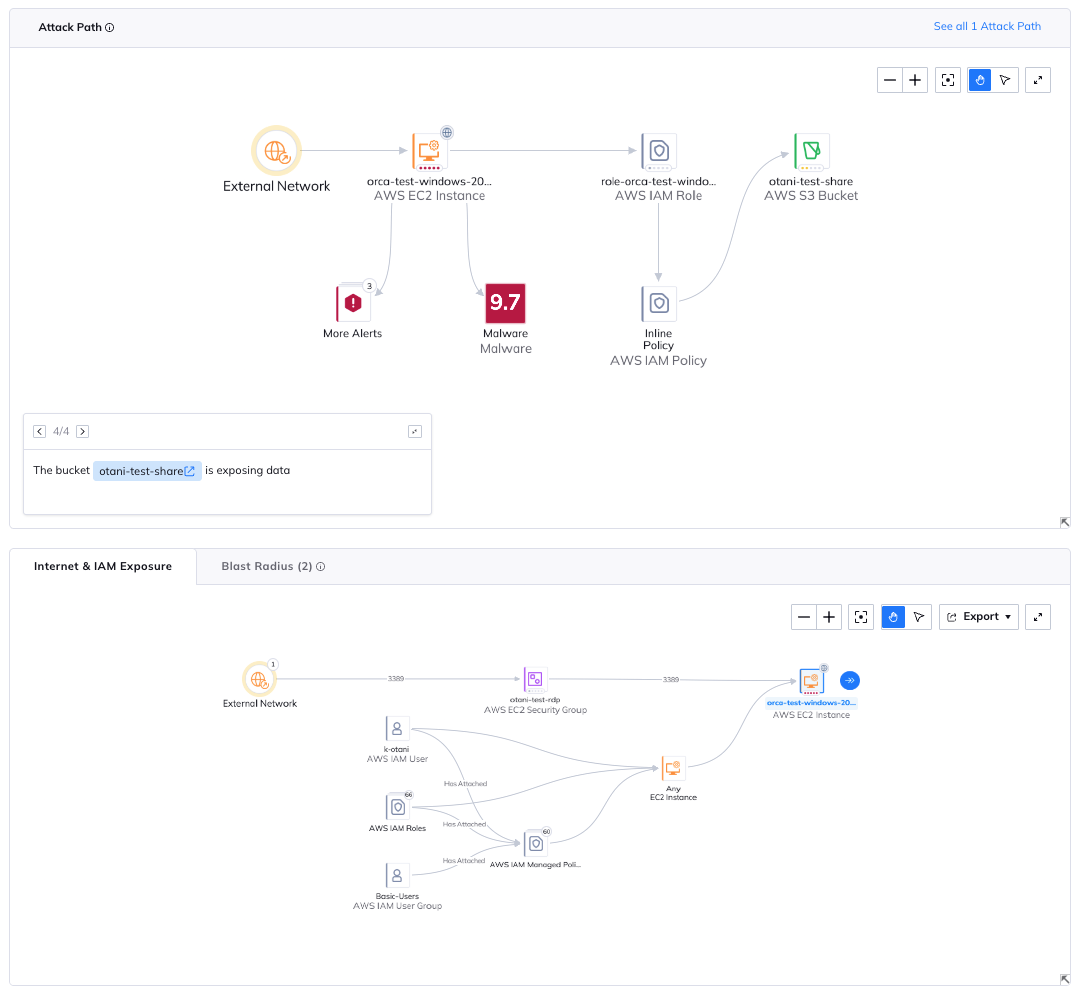Screen dimensions: 1080x995
Task: Fit exposure graph to view
Action: pyautogui.click(x=861, y=617)
